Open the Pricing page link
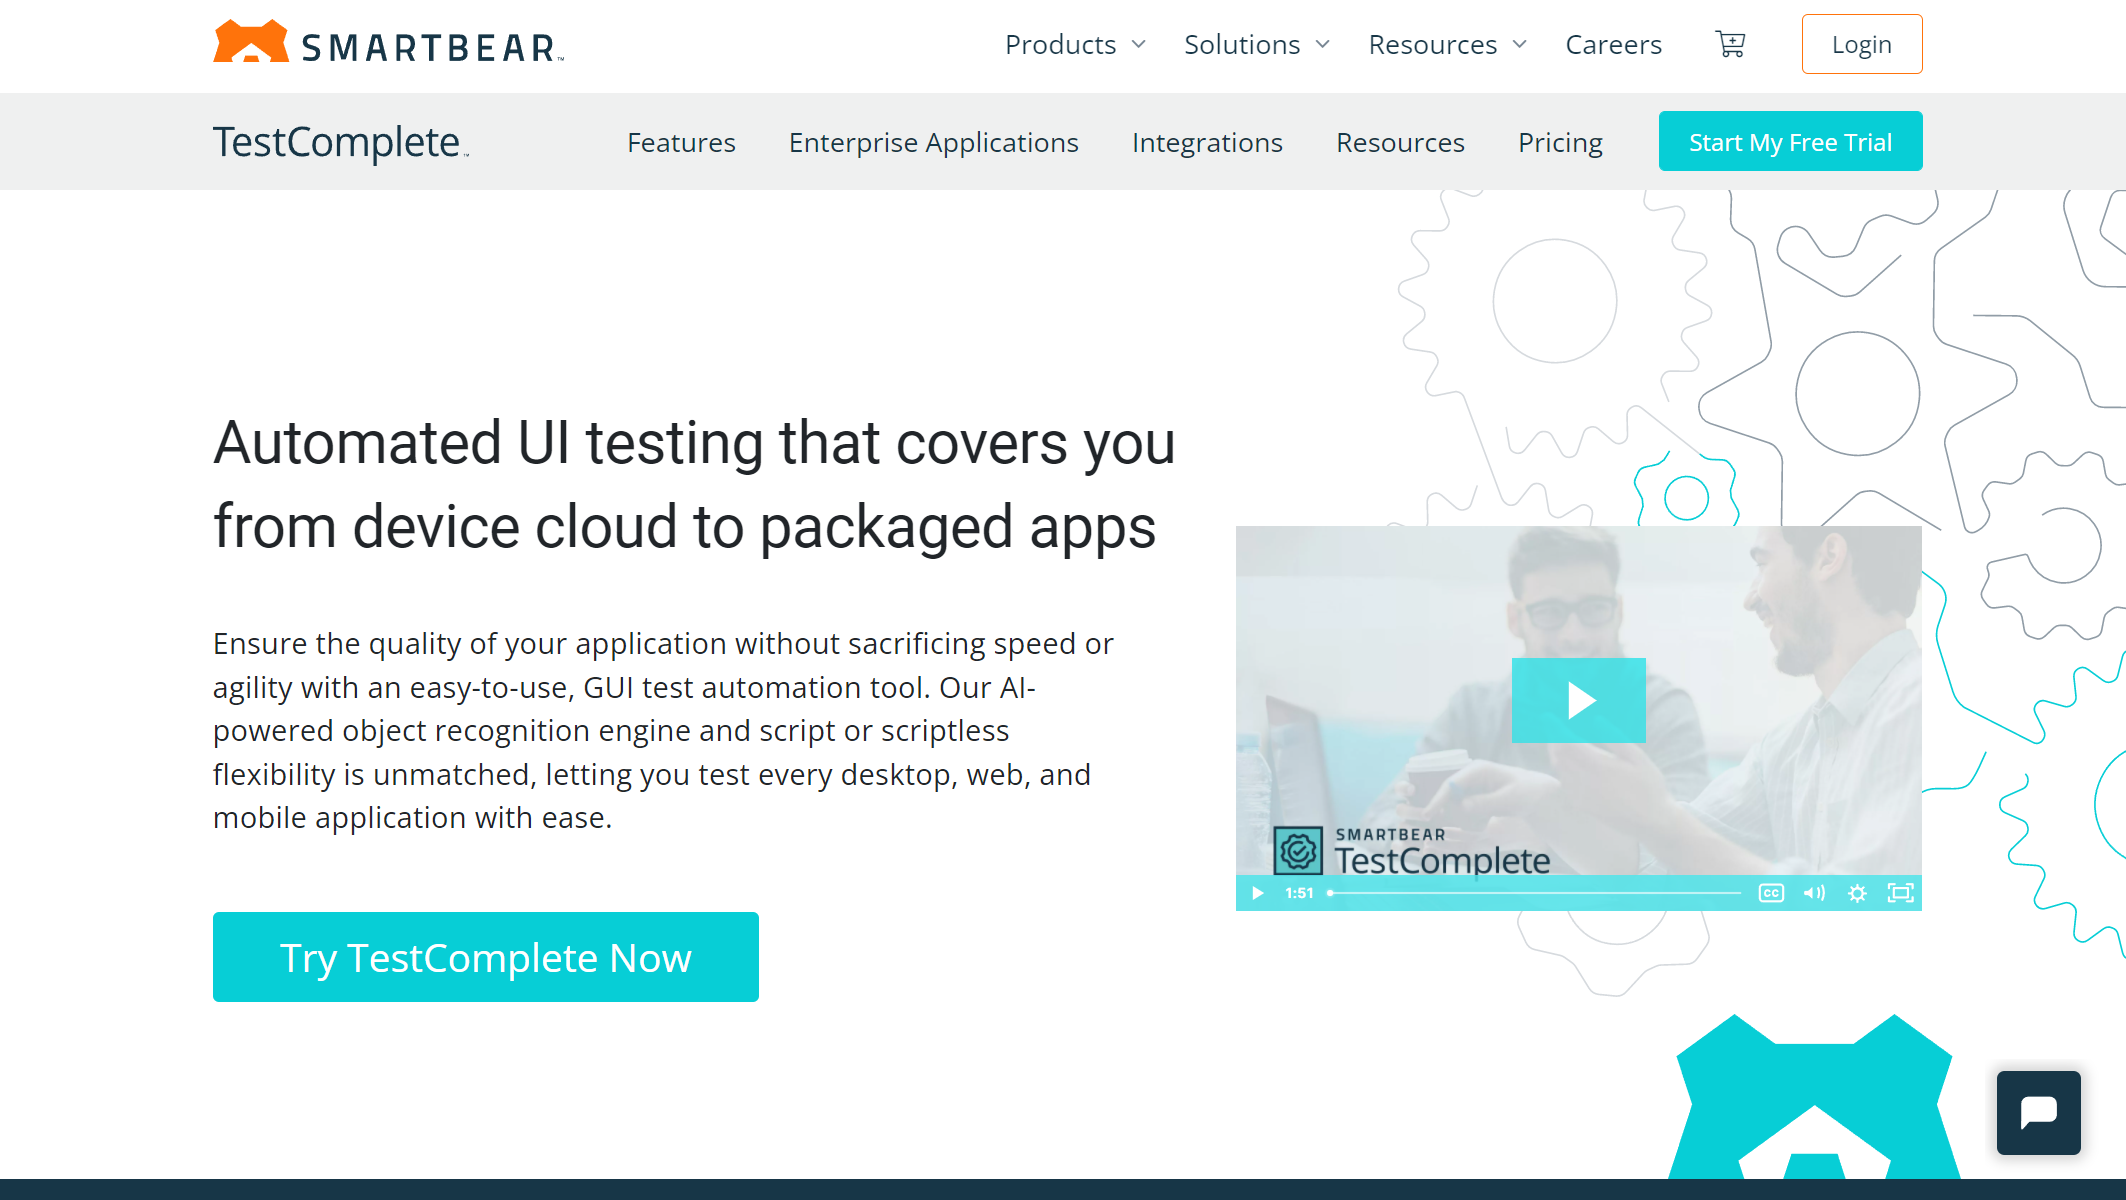Image resolution: width=2126 pixels, height=1200 pixels. pyautogui.click(x=1560, y=142)
